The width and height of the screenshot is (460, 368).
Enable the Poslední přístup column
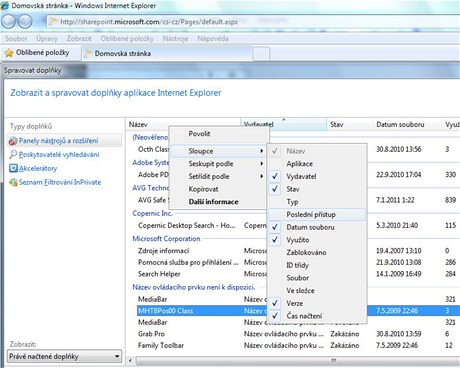pyautogui.click(x=317, y=214)
